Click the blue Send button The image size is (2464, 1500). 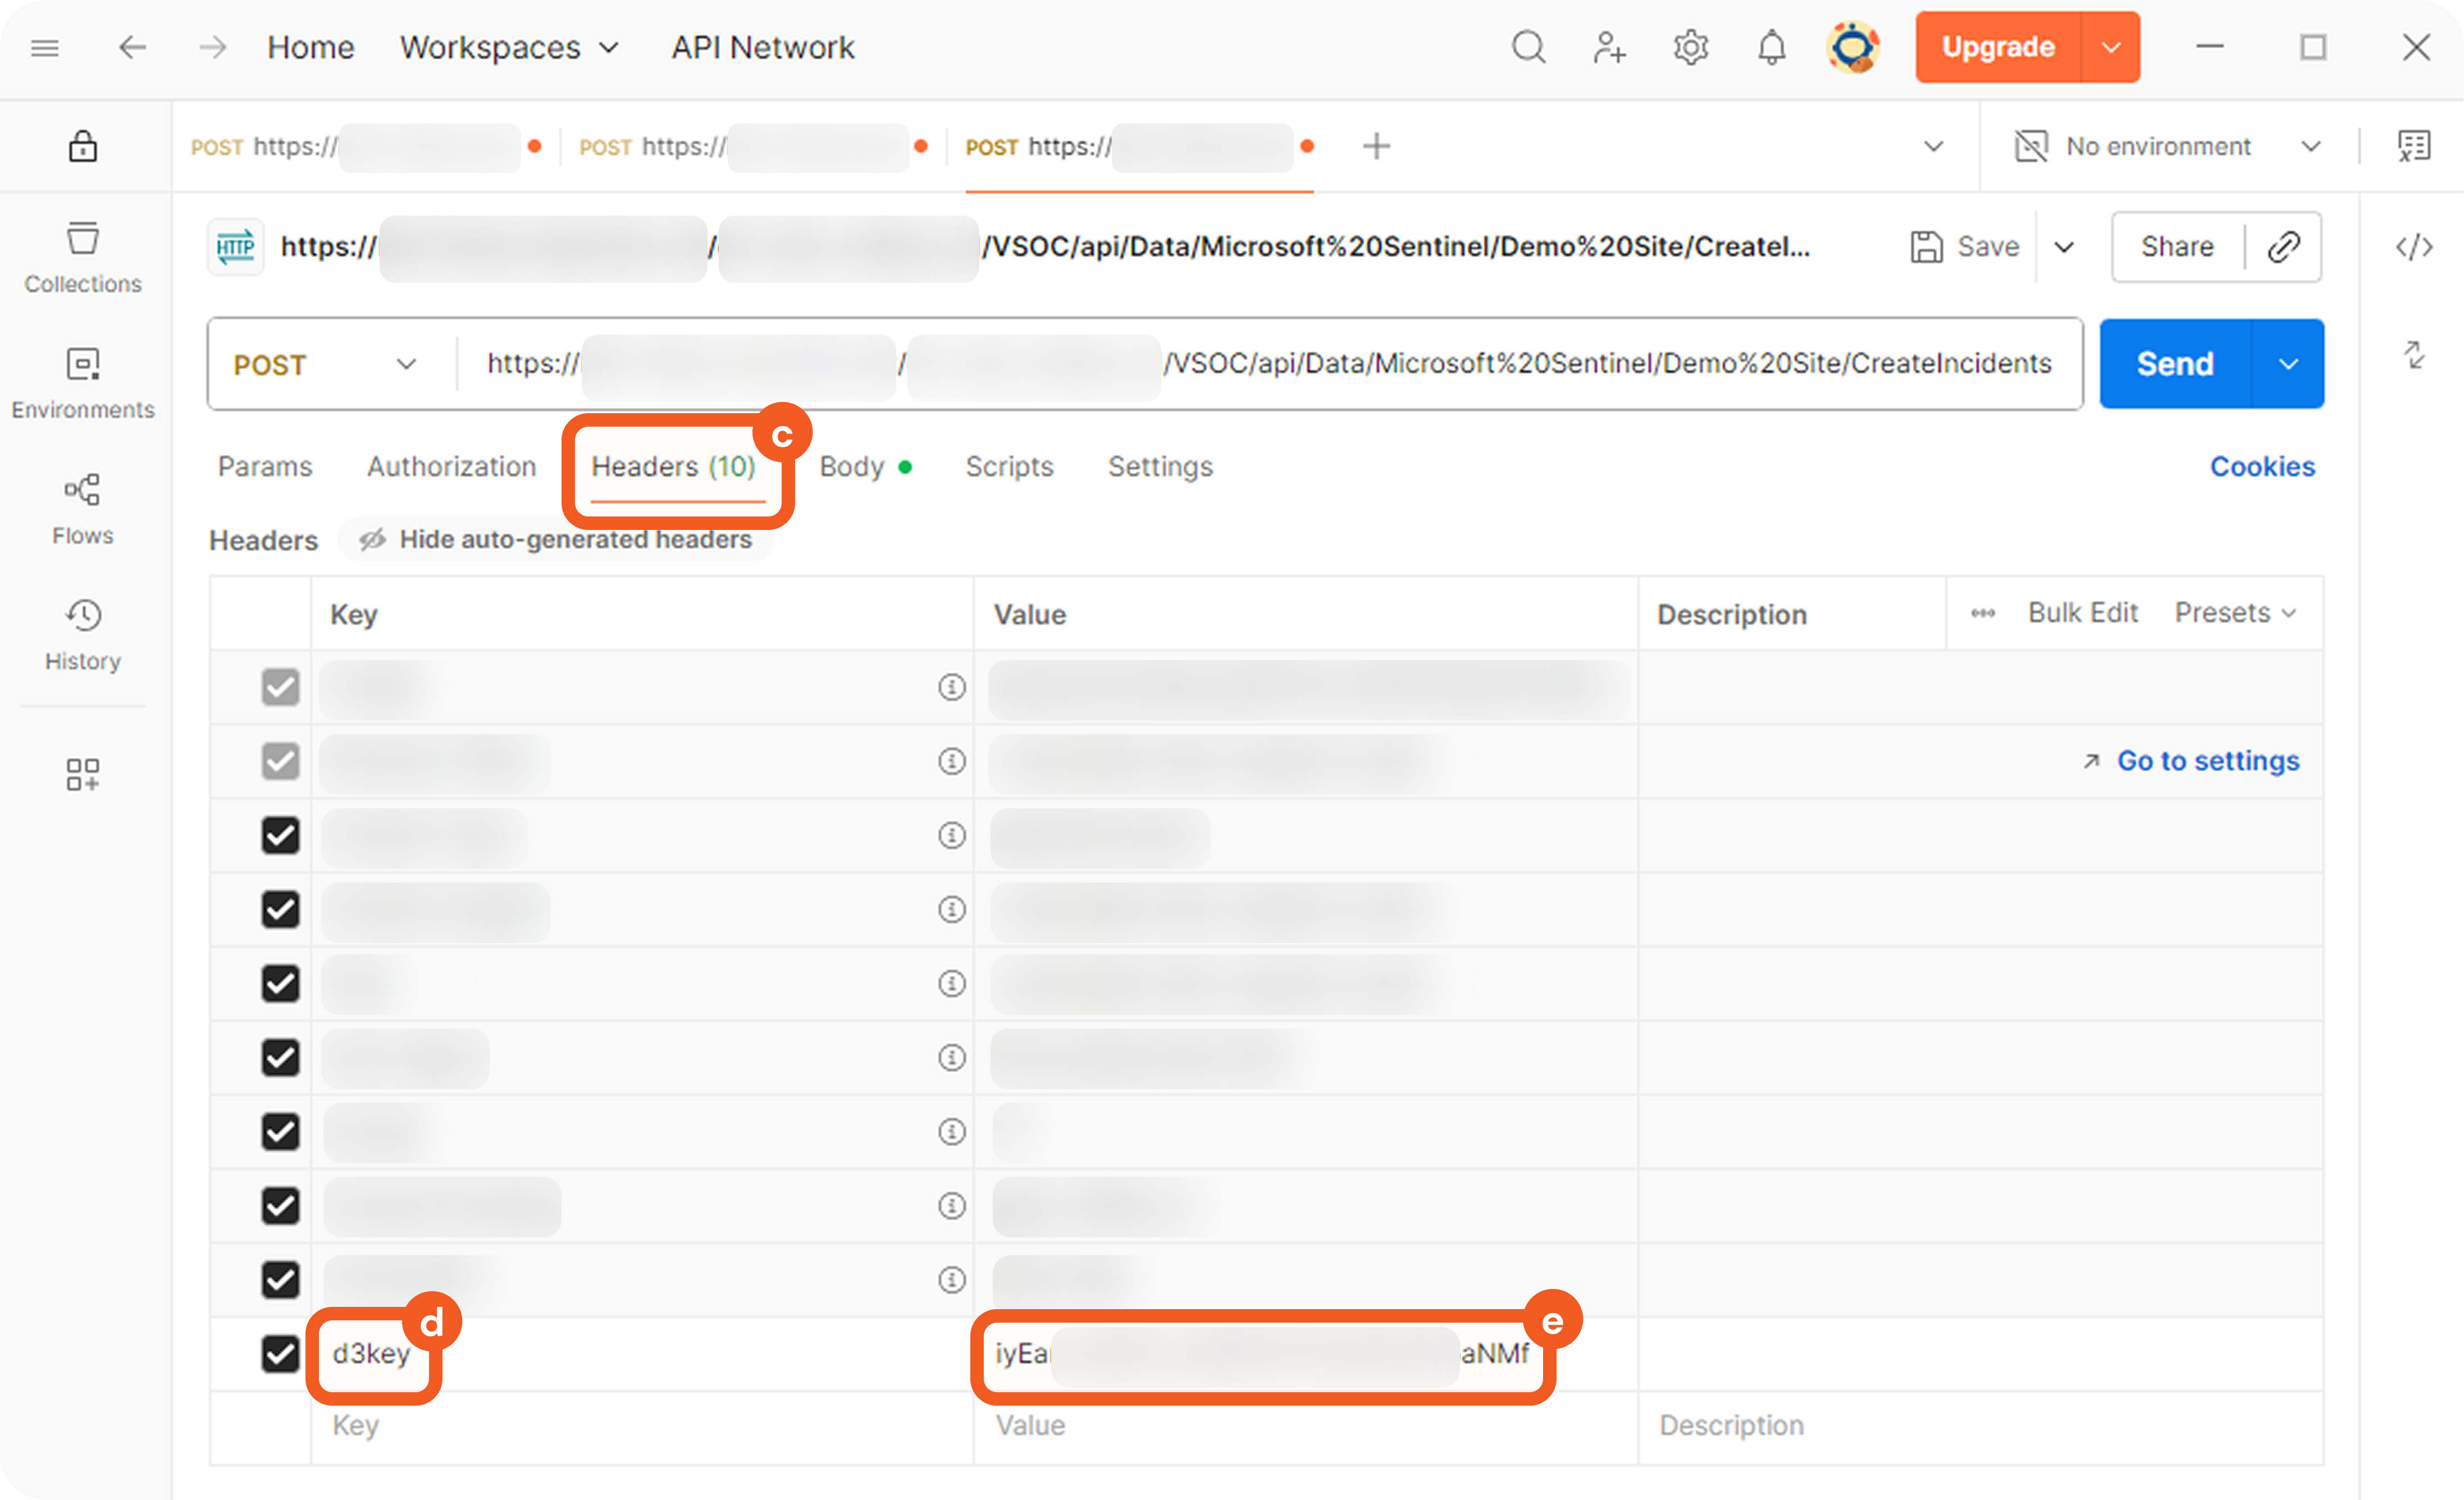[x=2174, y=364]
